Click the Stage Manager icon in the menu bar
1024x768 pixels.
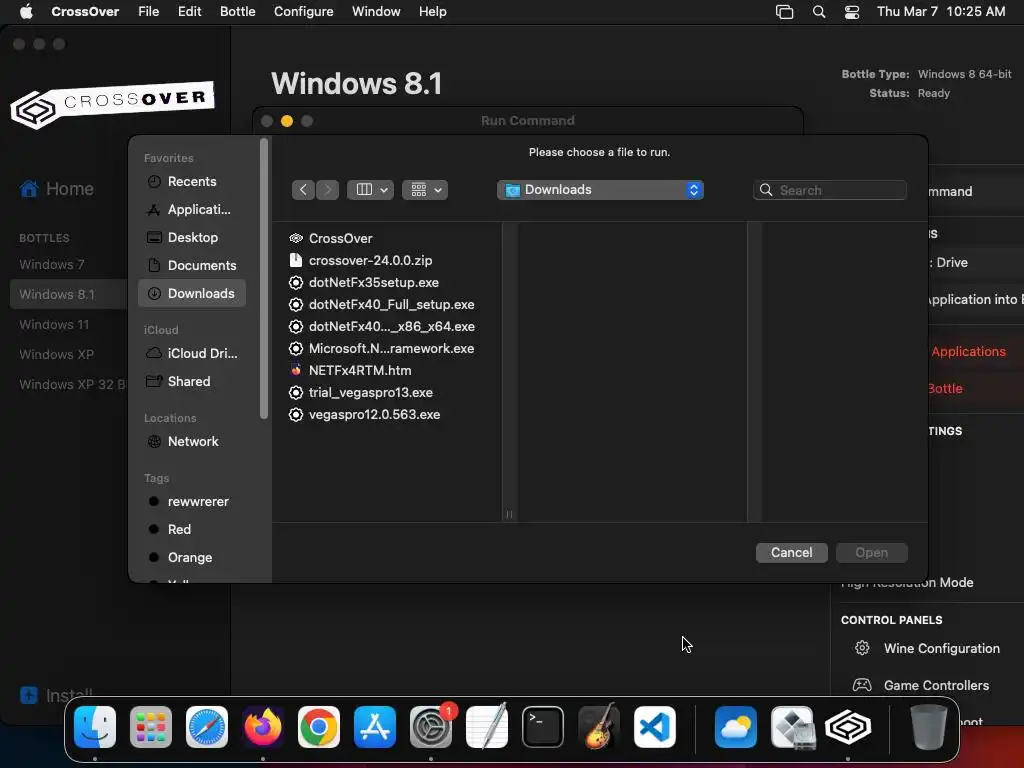(x=784, y=12)
